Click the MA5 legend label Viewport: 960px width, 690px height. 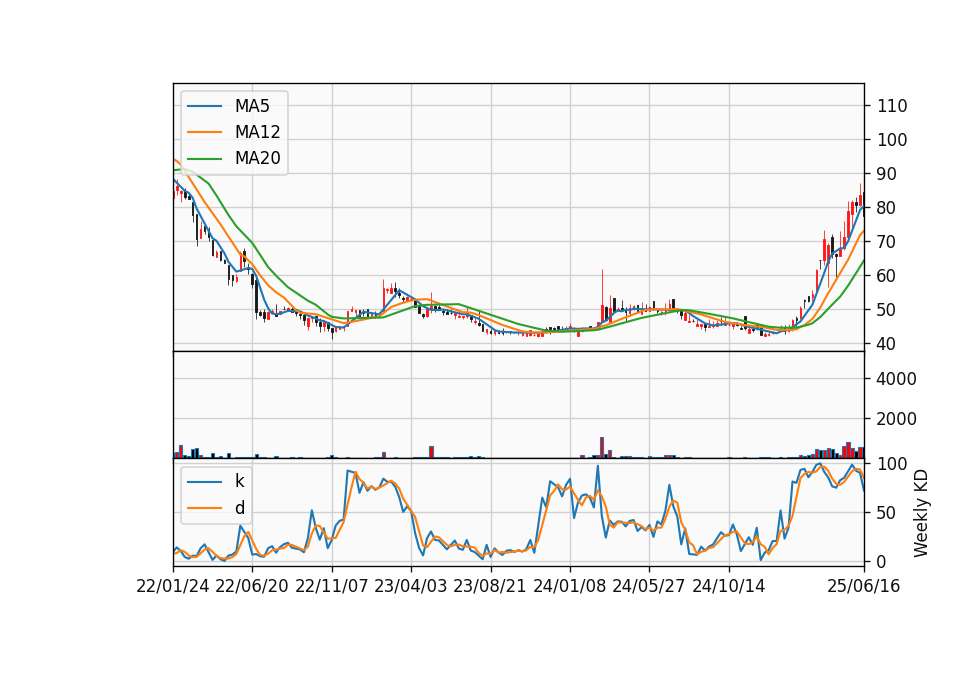(252, 106)
